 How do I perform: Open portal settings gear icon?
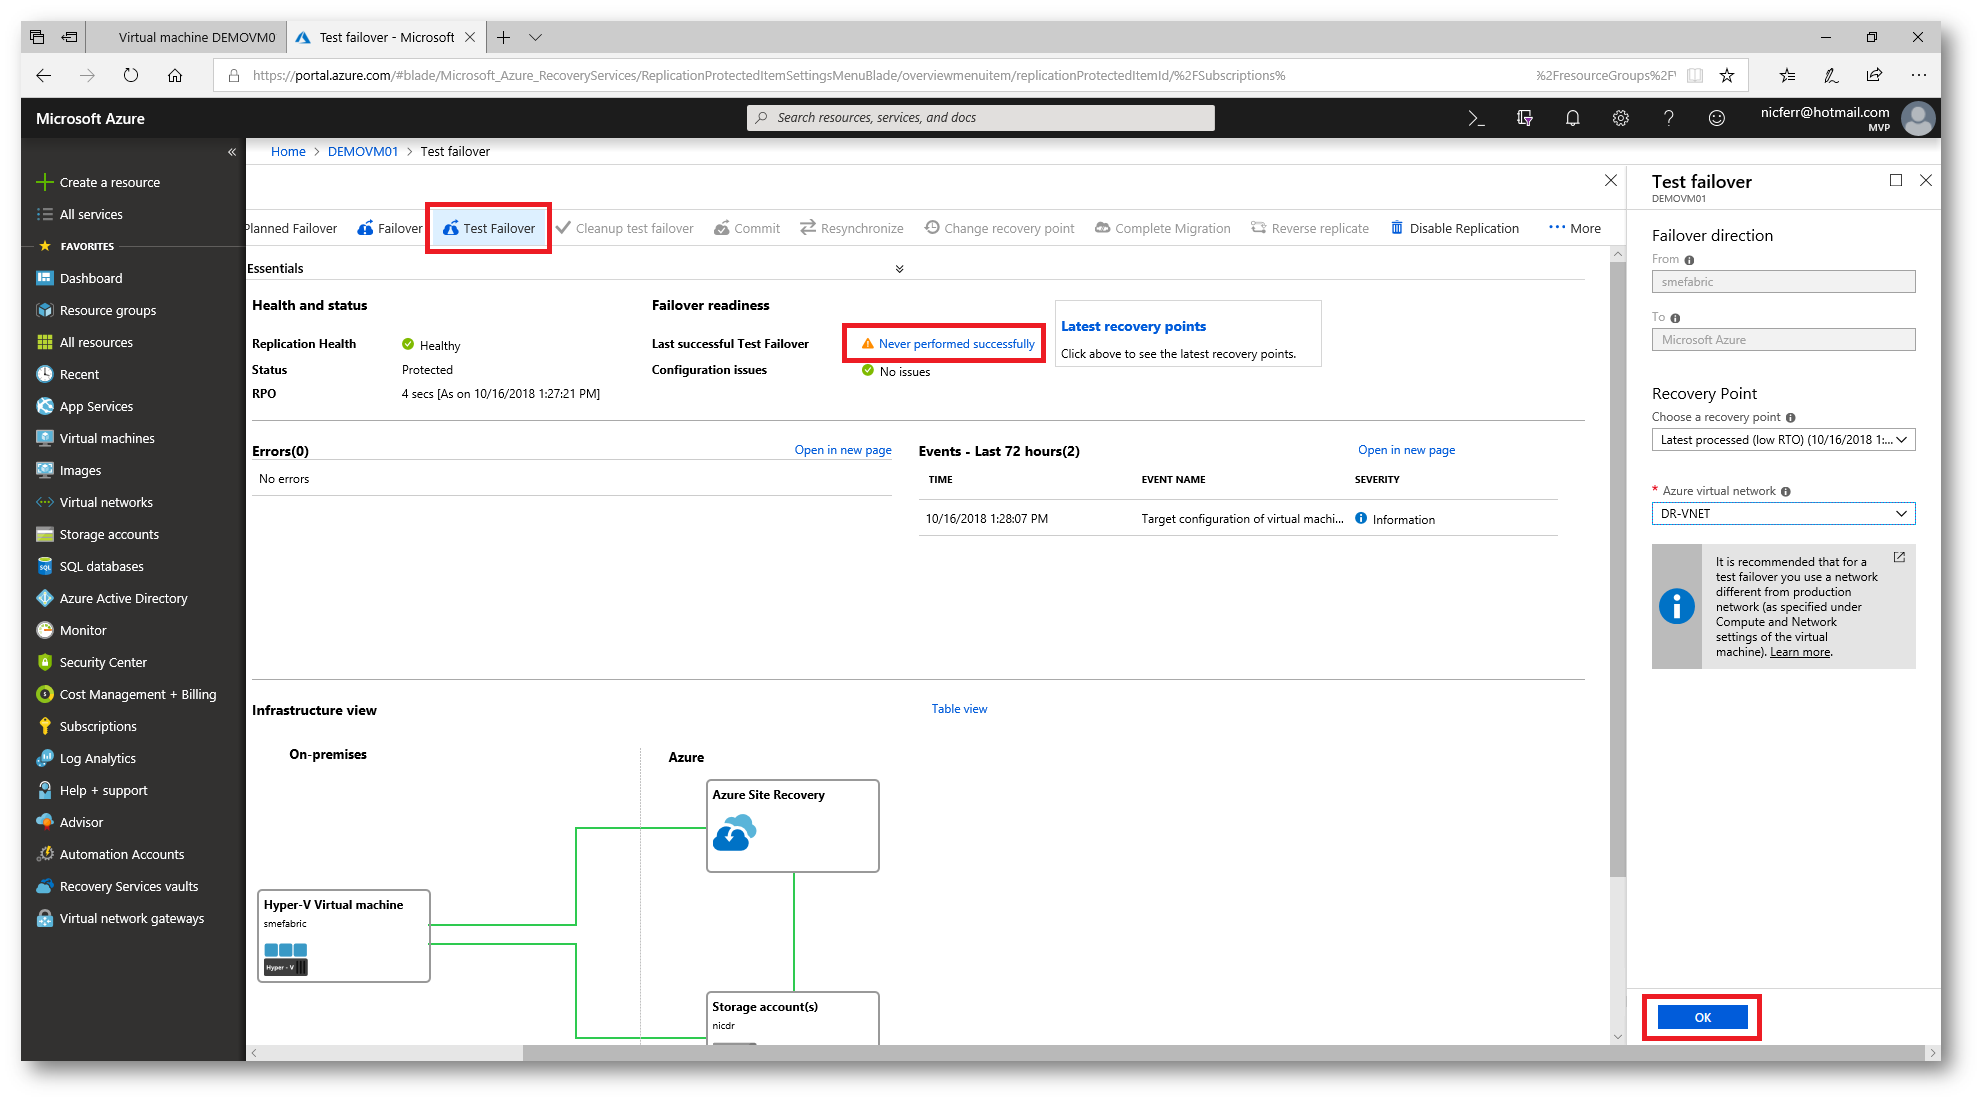[1620, 118]
